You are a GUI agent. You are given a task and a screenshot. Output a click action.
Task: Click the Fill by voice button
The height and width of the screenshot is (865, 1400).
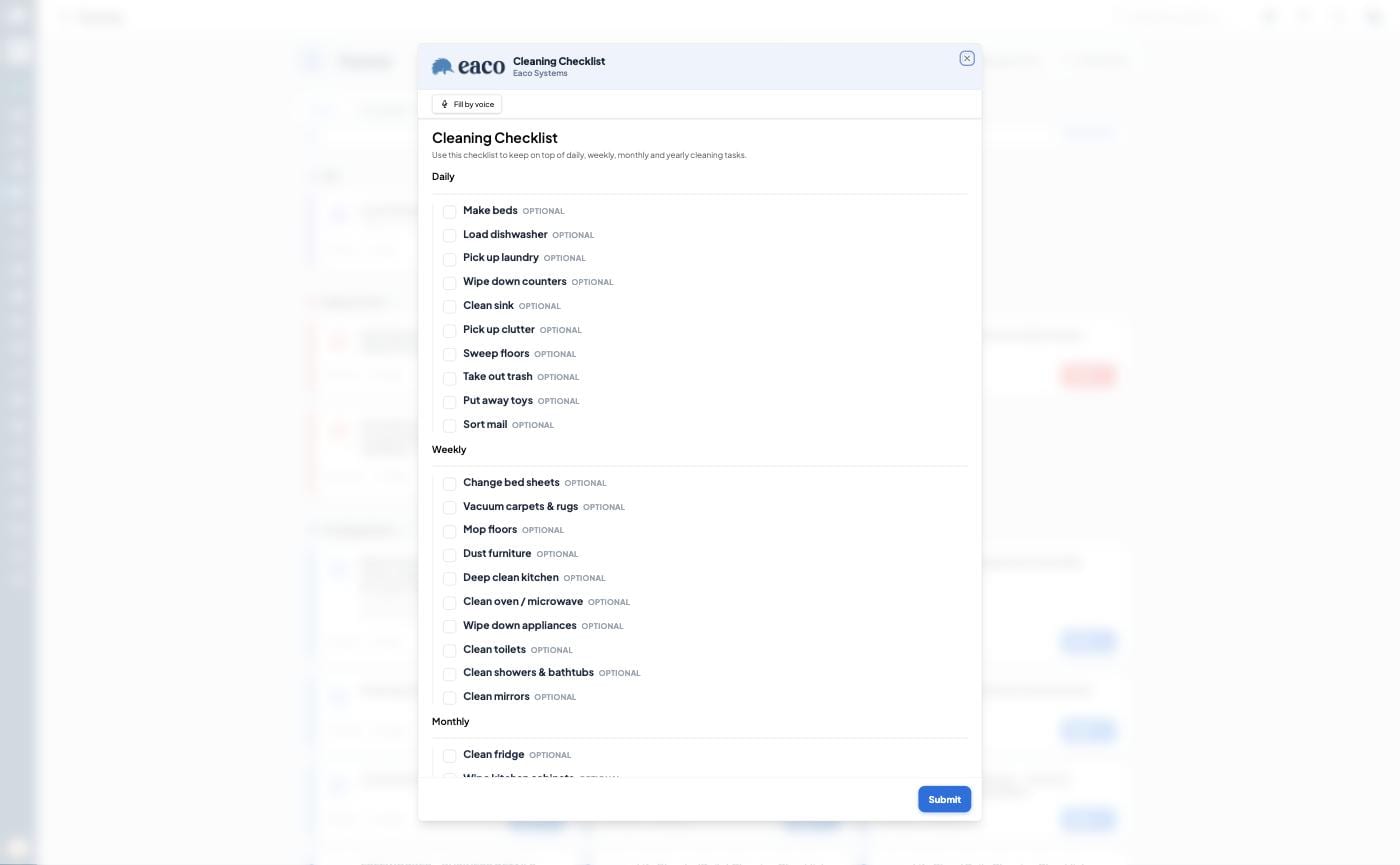click(x=467, y=104)
